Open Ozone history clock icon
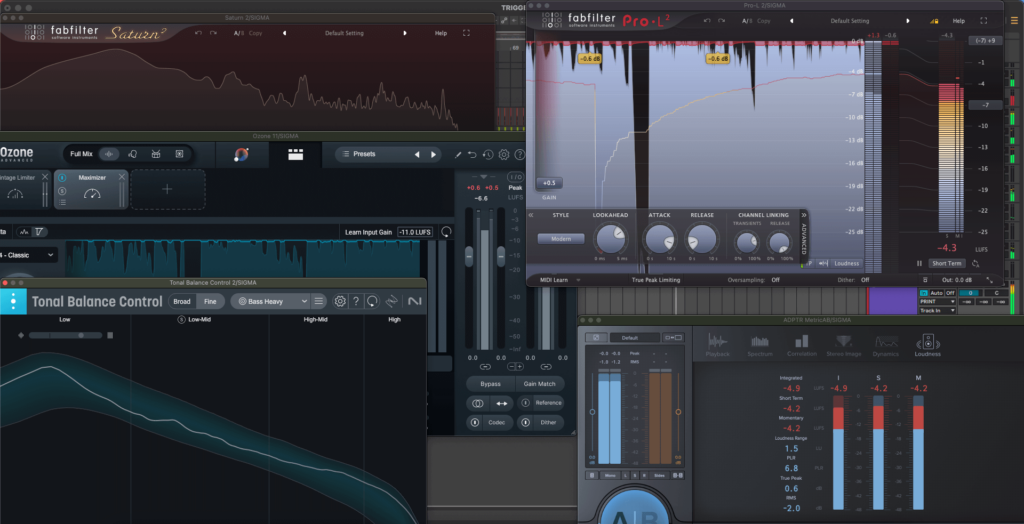The image size is (1024, 524). click(488, 155)
